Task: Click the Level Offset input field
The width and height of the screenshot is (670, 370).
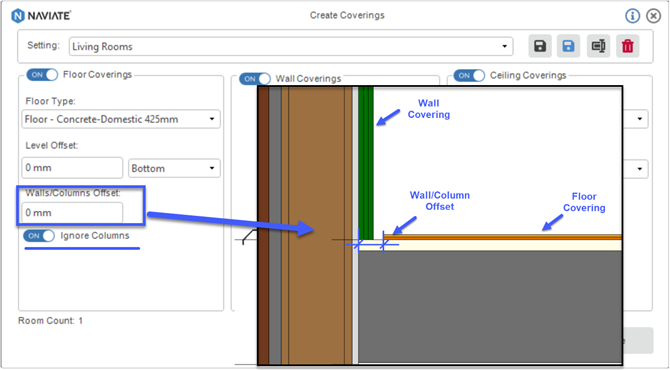Action: click(x=72, y=168)
